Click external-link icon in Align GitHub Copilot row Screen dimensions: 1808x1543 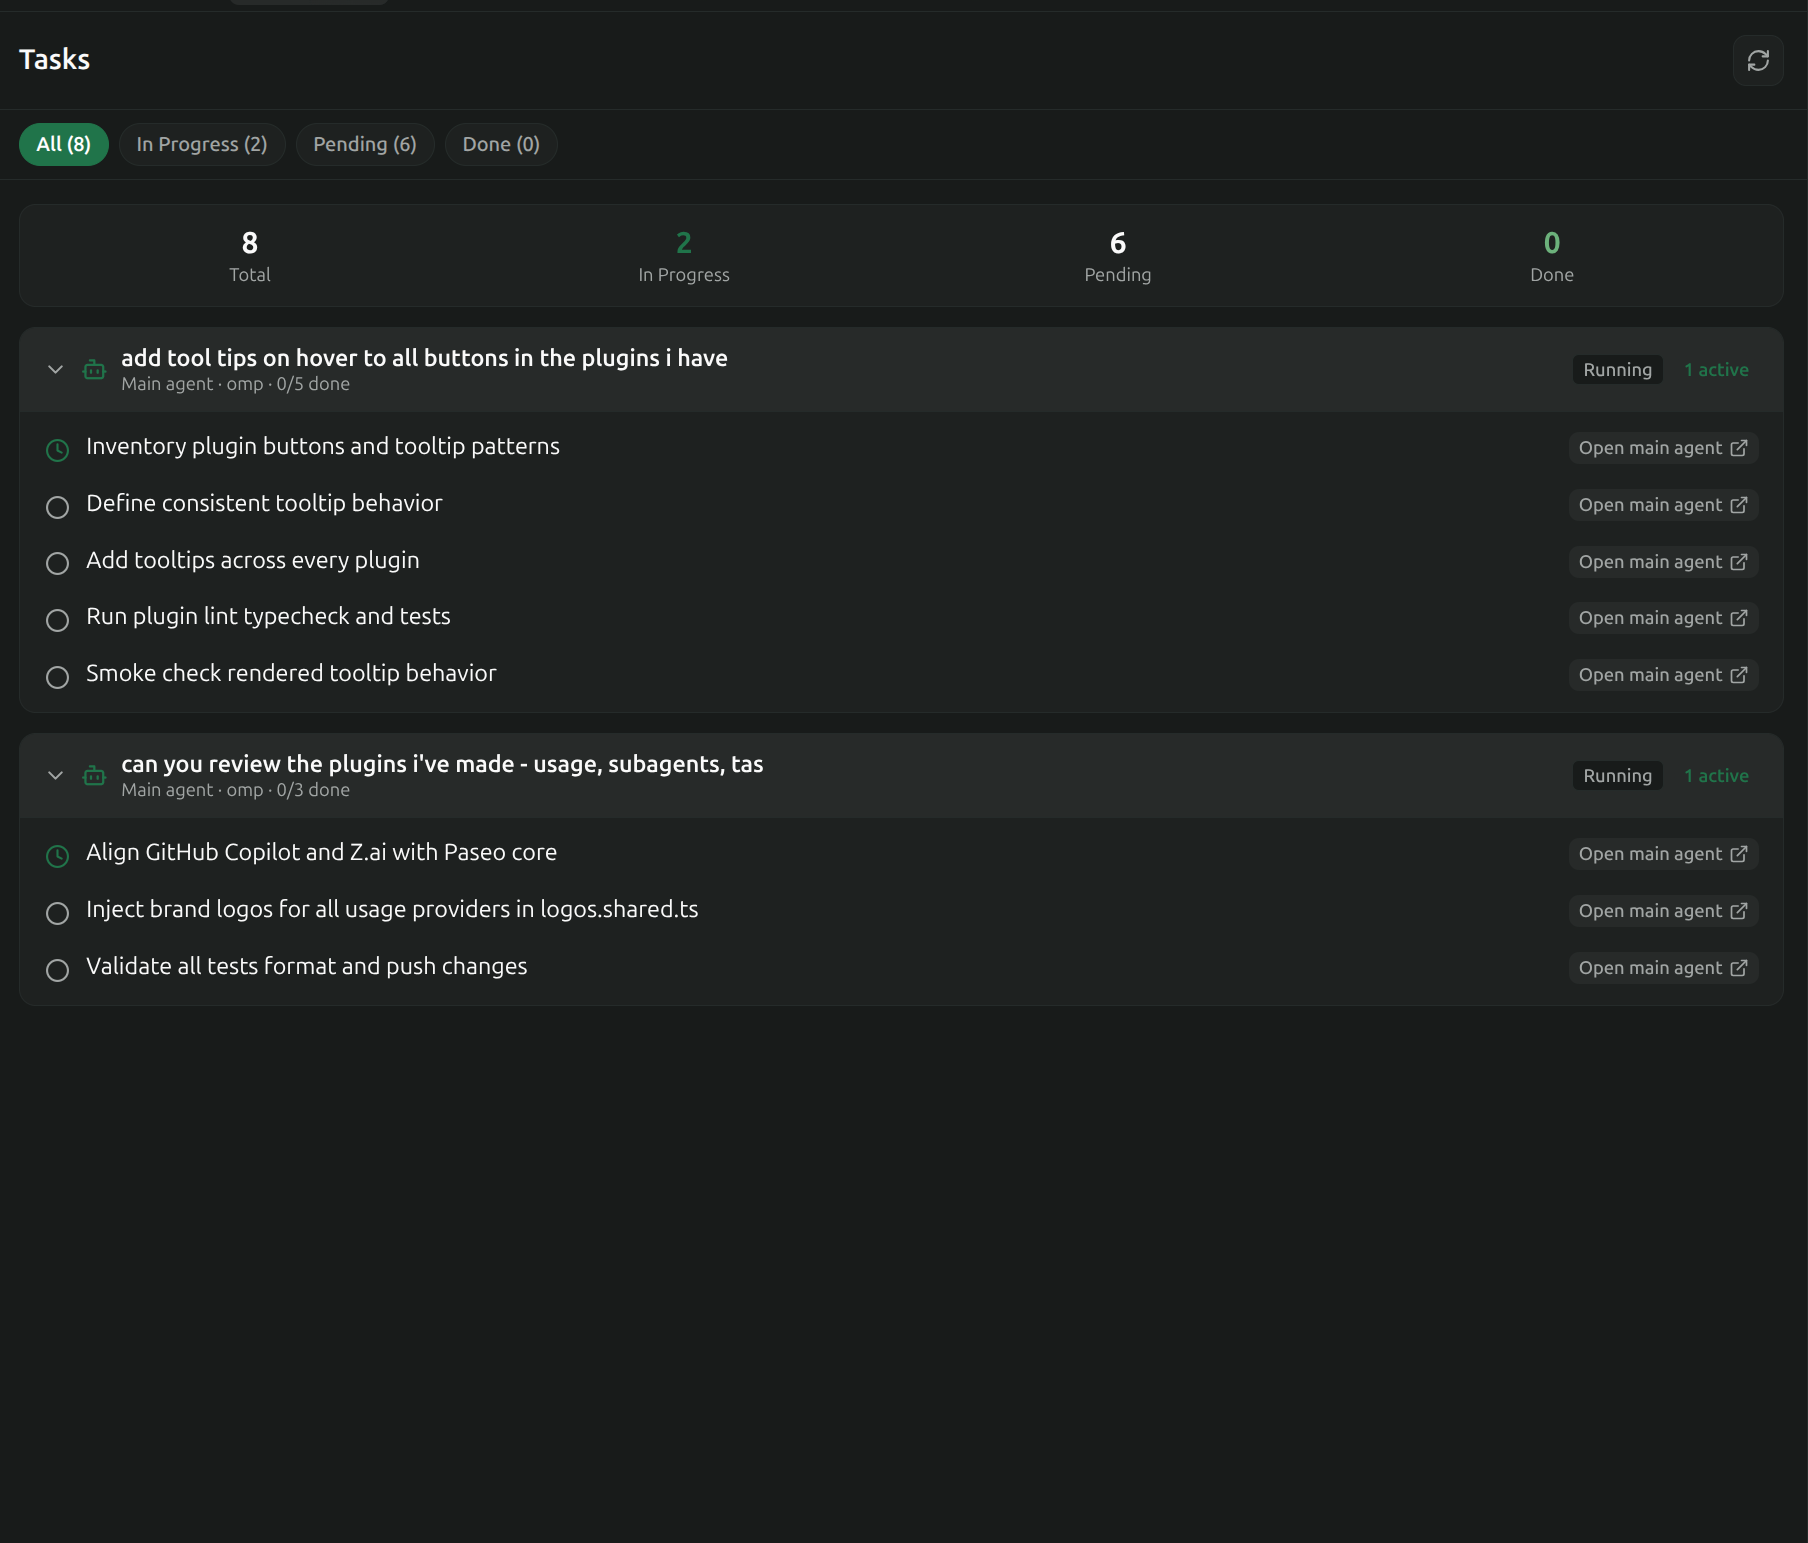pyautogui.click(x=1739, y=854)
